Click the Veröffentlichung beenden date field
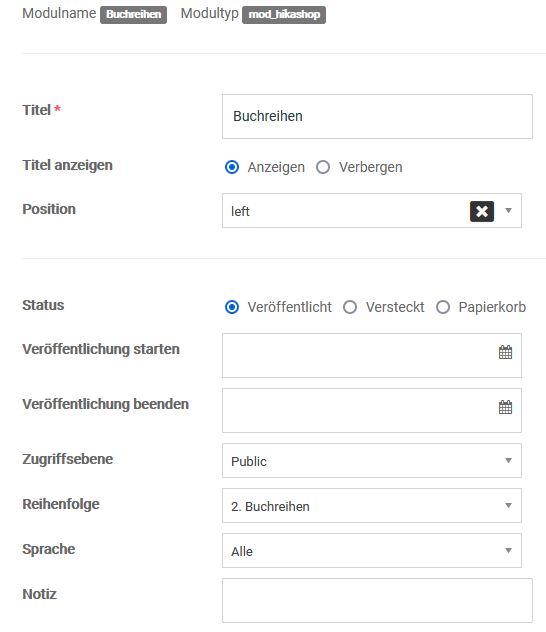Viewport: 546px width, 632px height. (372, 410)
